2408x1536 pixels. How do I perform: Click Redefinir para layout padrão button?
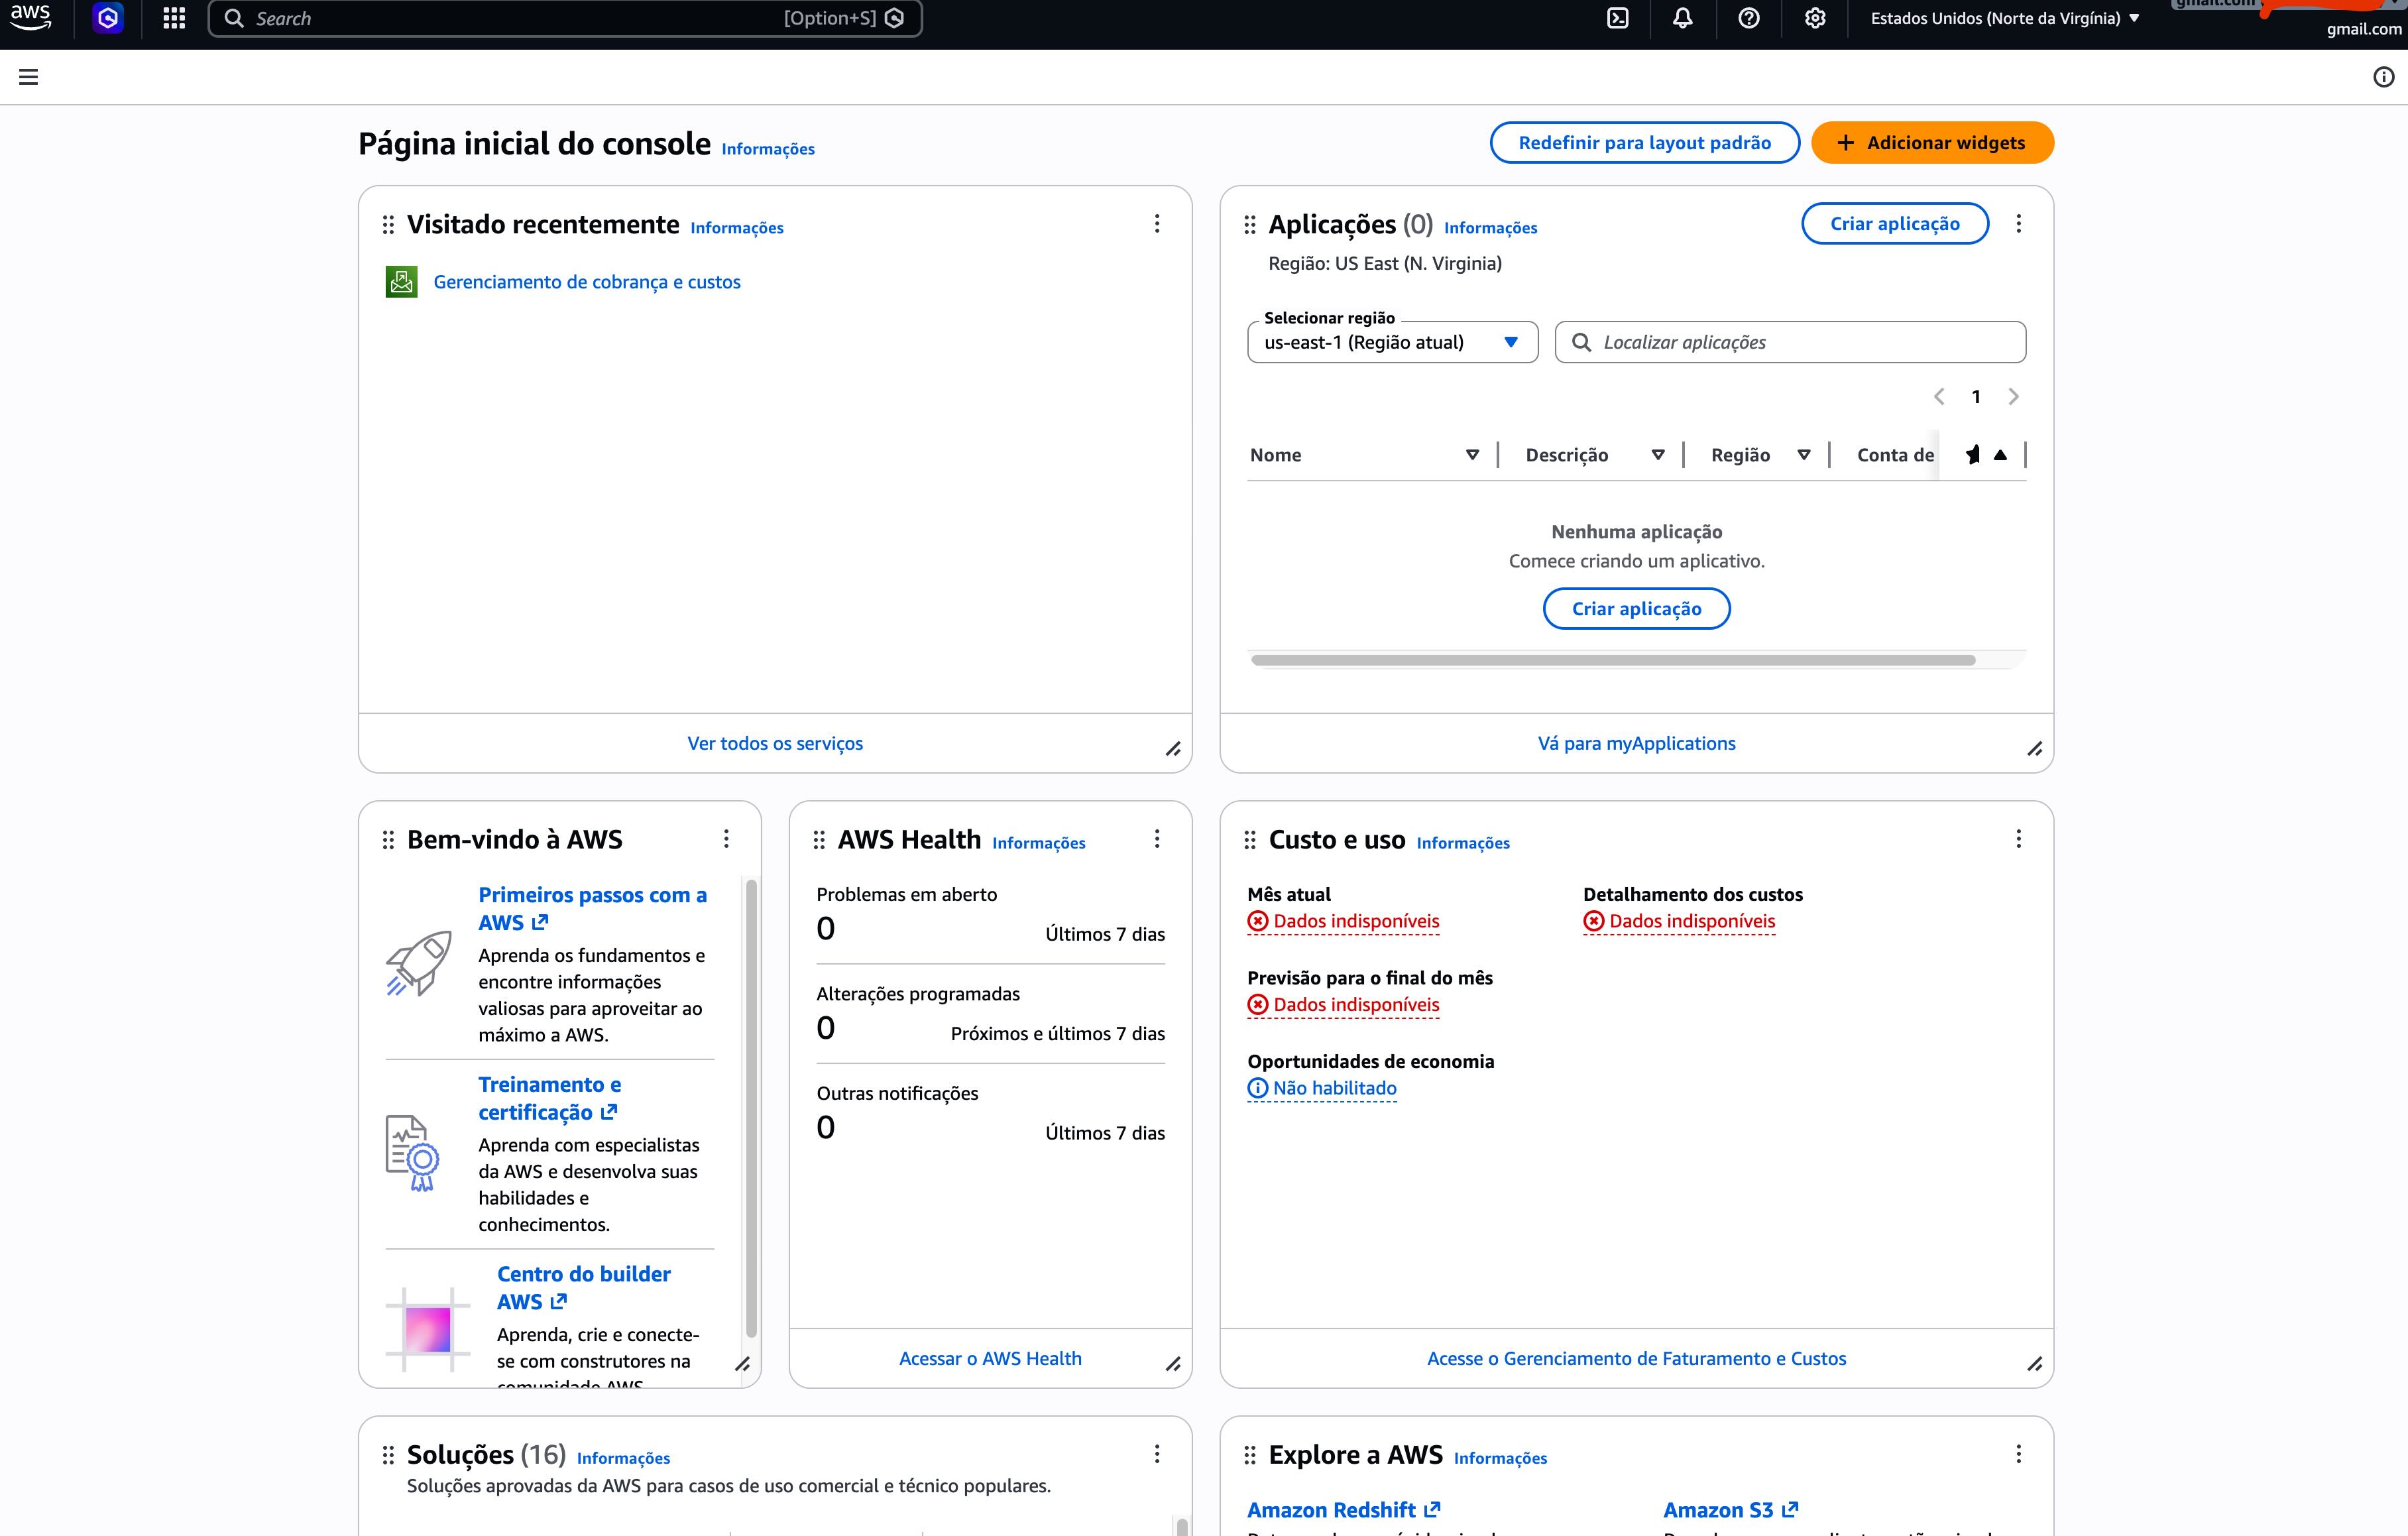(x=1644, y=143)
